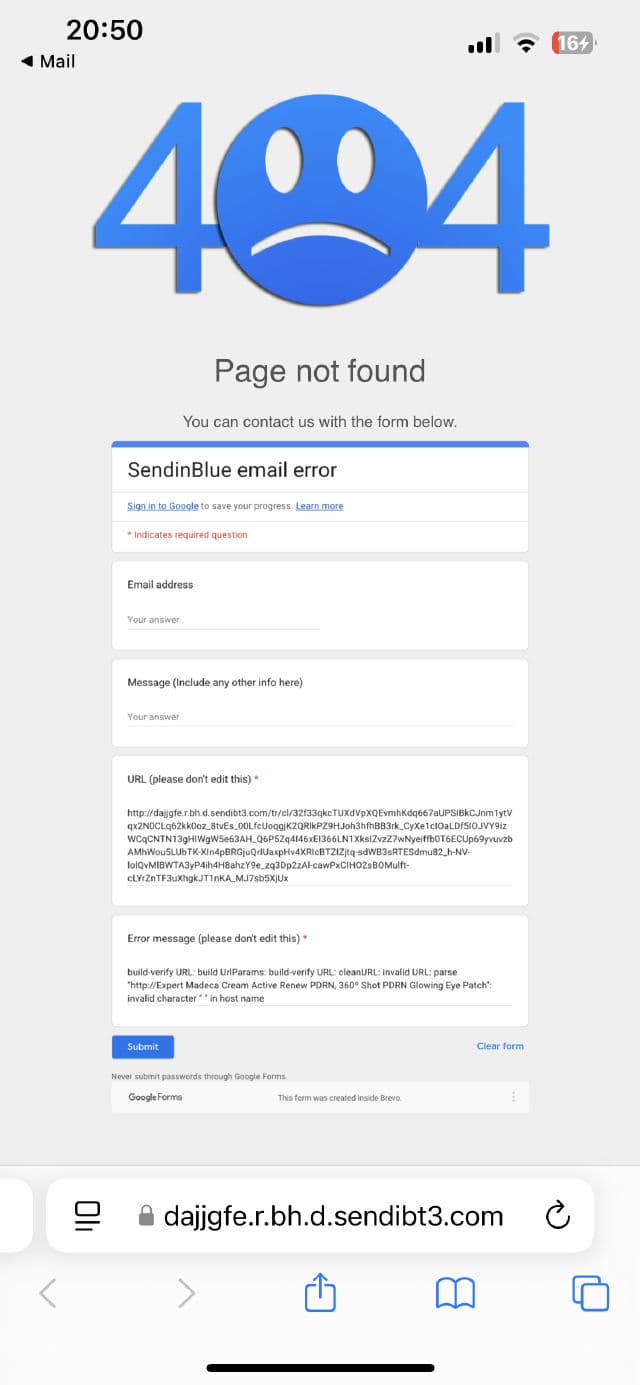Click the Clear form link

pyautogui.click(x=500, y=1046)
